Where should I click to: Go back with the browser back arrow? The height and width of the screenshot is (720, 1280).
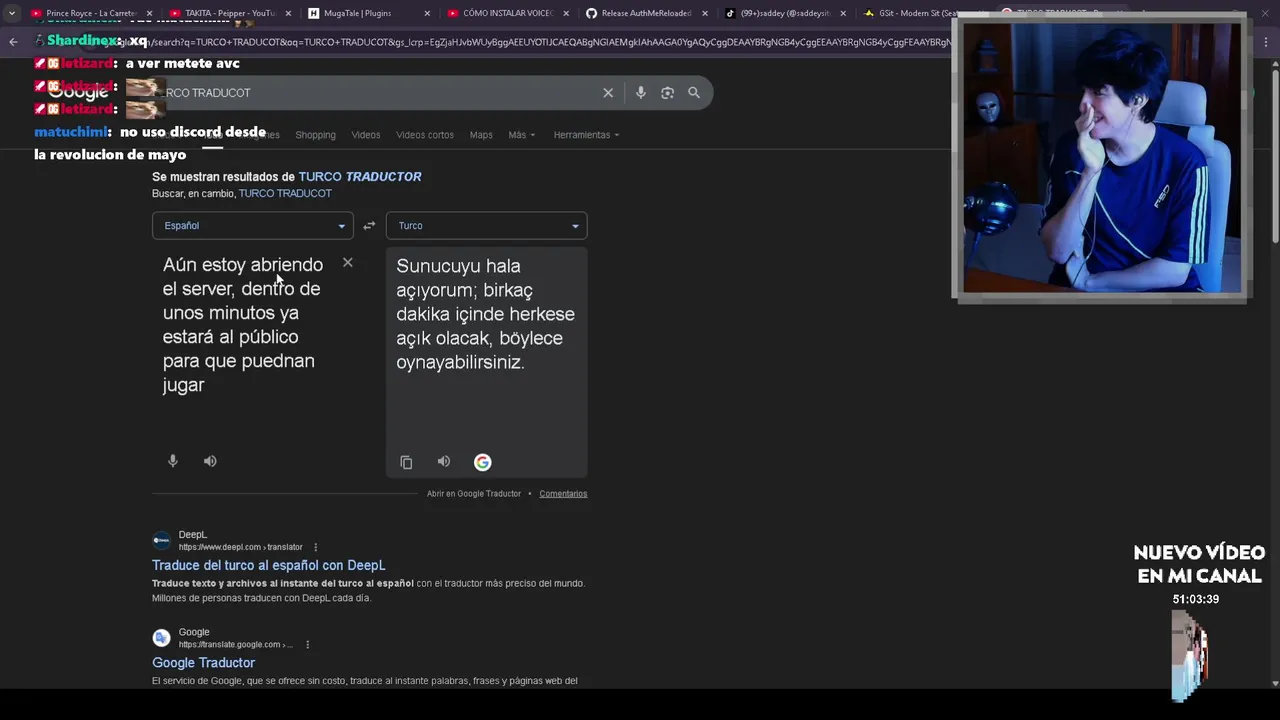(13, 42)
